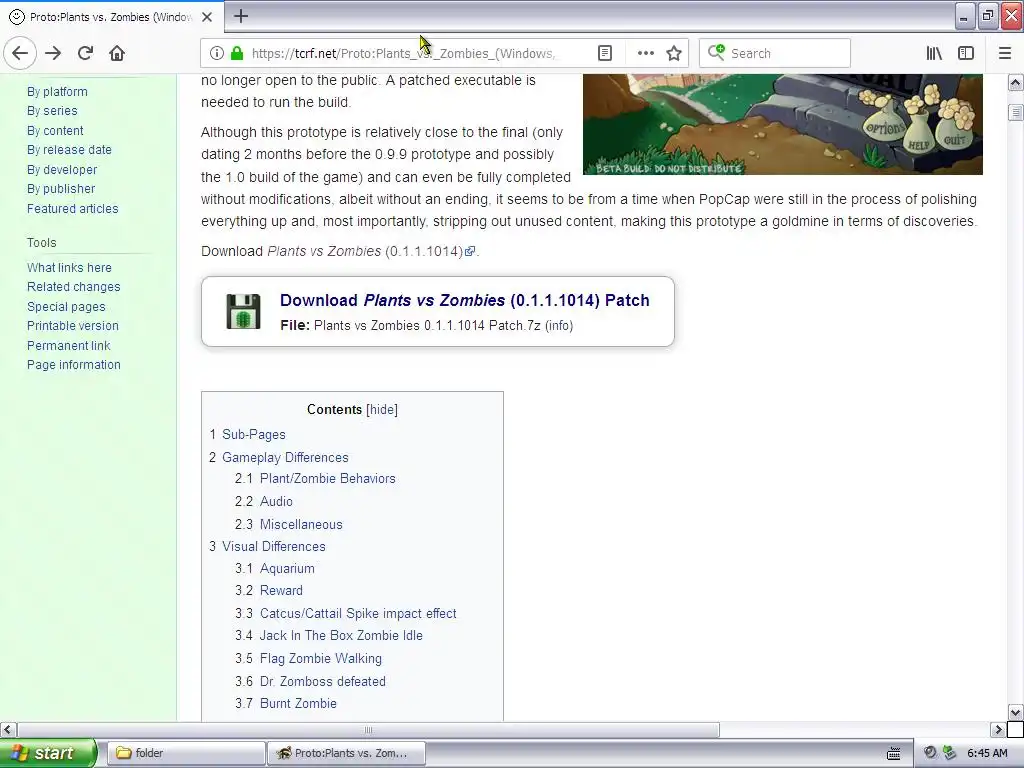This screenshot has height=768, width=1024.
Task: Open Page information
Action: point(74,365)
